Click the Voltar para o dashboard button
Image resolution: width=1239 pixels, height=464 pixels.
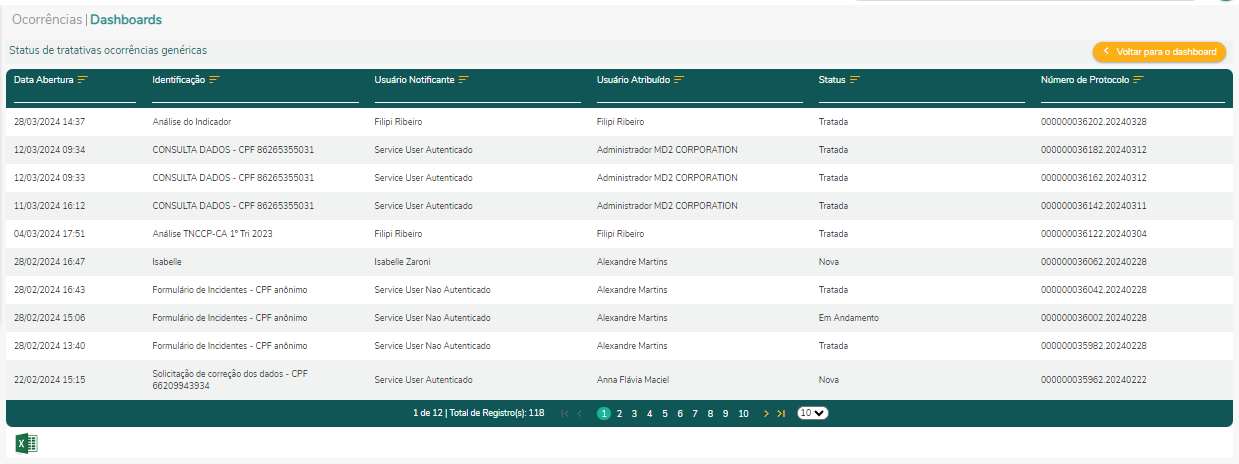(x=1160, y=51)
